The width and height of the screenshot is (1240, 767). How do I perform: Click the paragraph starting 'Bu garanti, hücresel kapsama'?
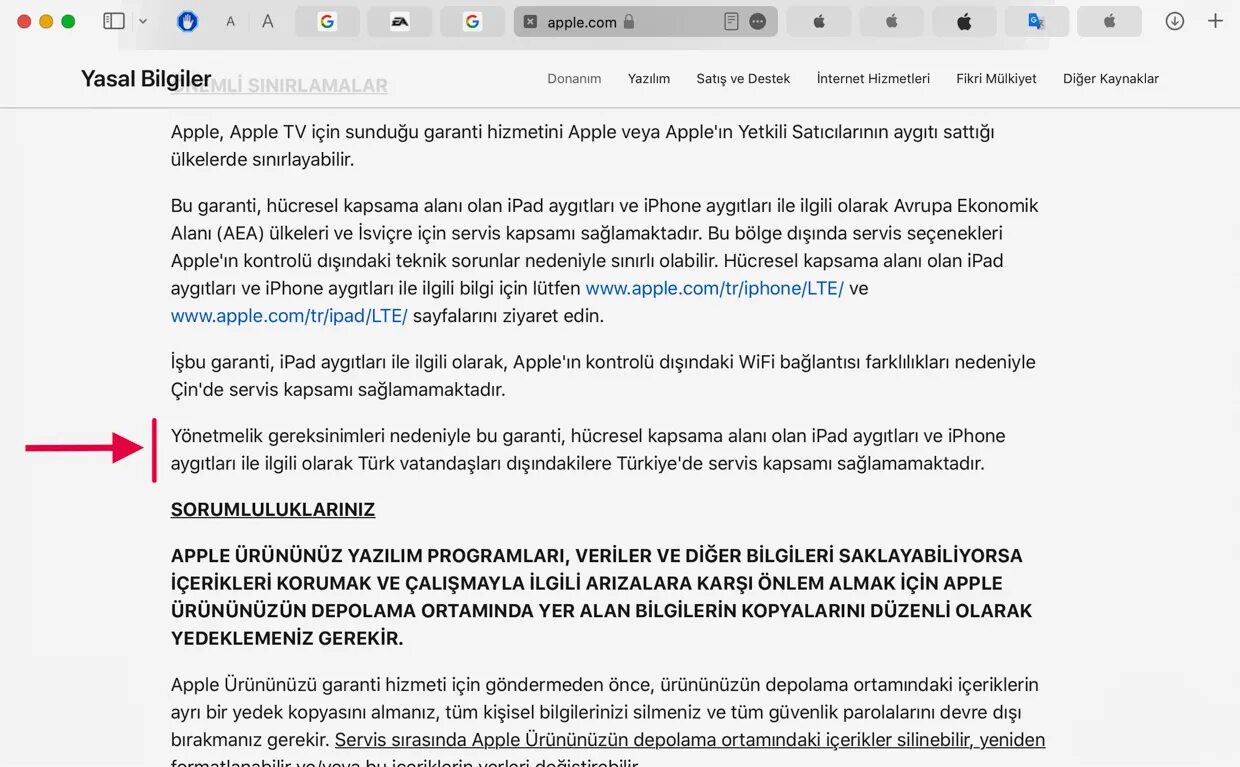(x=605, y=261)
